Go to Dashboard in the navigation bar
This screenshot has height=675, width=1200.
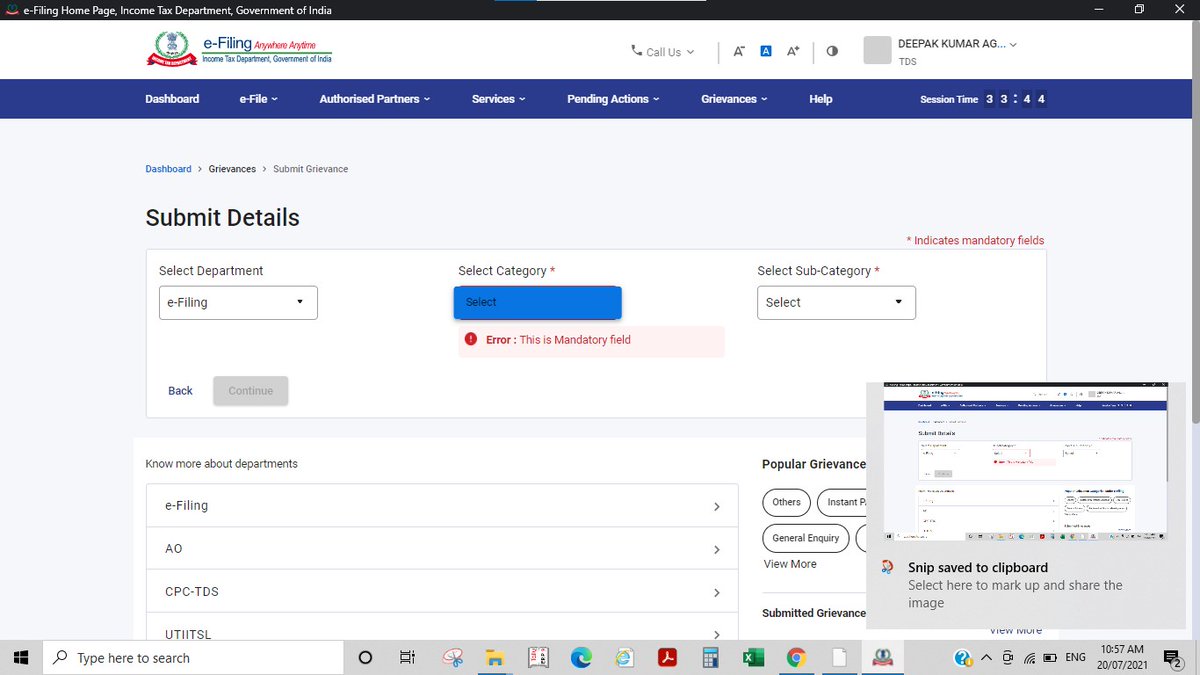(172, 99)
